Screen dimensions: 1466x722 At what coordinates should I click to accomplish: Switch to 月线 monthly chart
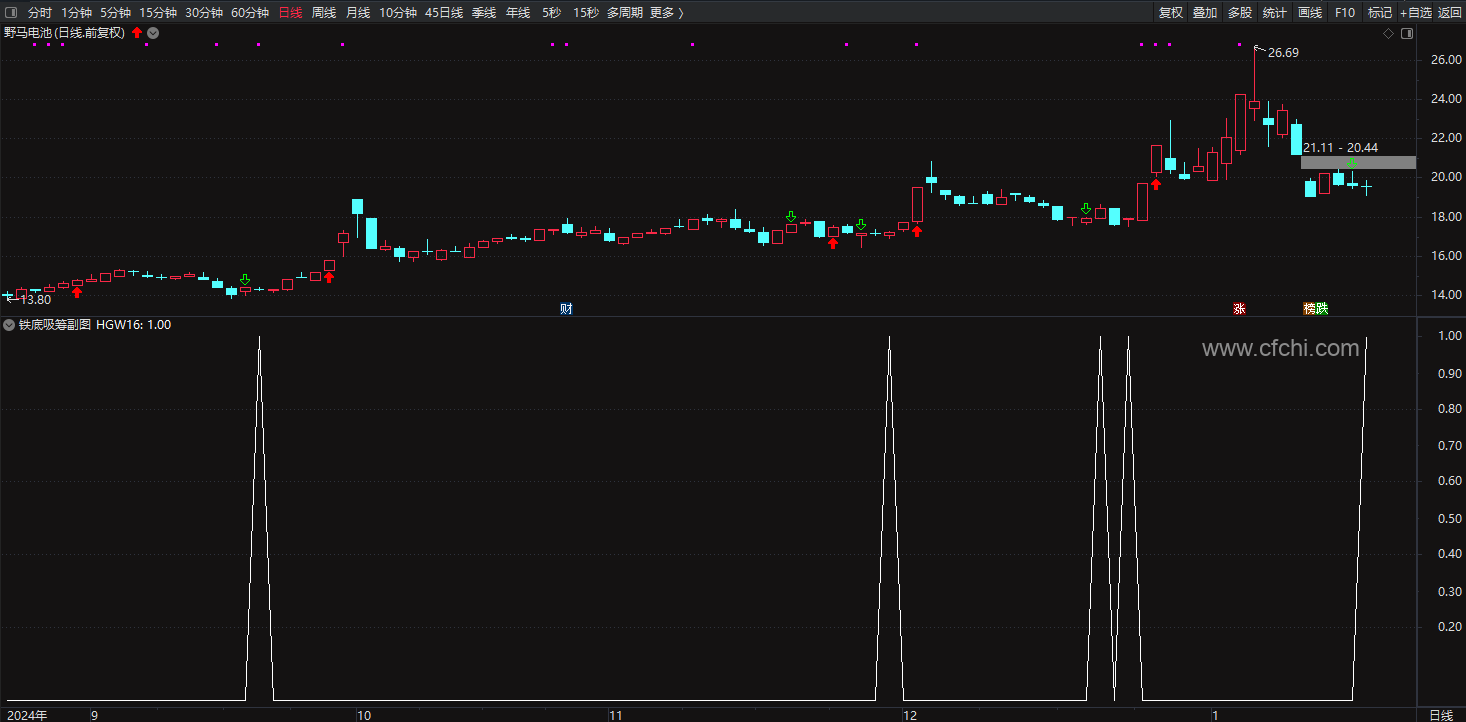[358, 13]
